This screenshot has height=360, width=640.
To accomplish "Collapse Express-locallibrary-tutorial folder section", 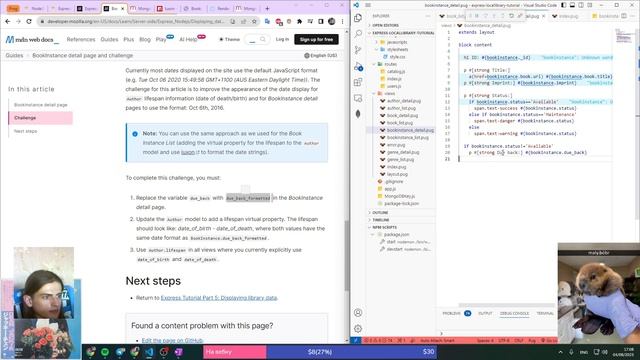I will (x=402, y=33).
